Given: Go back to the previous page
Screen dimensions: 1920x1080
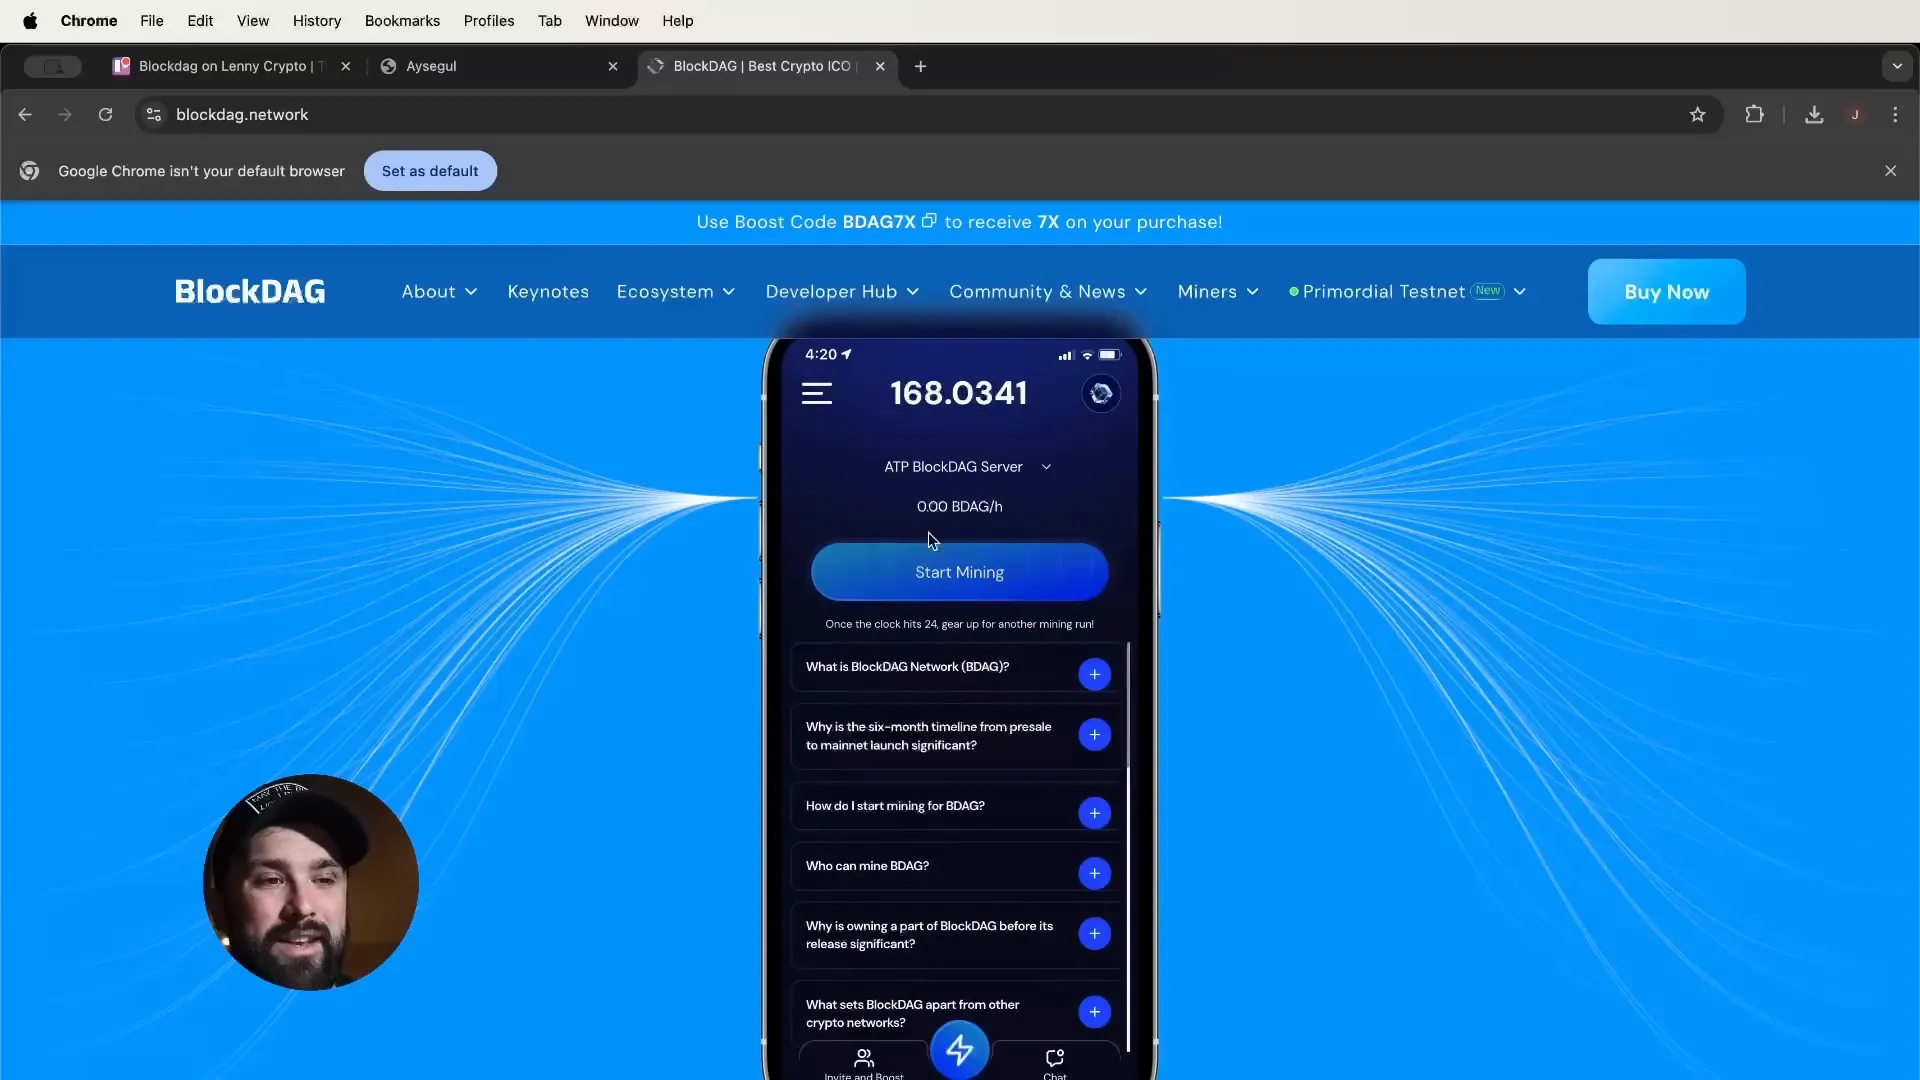Looking at the screenshot, I should (x=25, y=115).
